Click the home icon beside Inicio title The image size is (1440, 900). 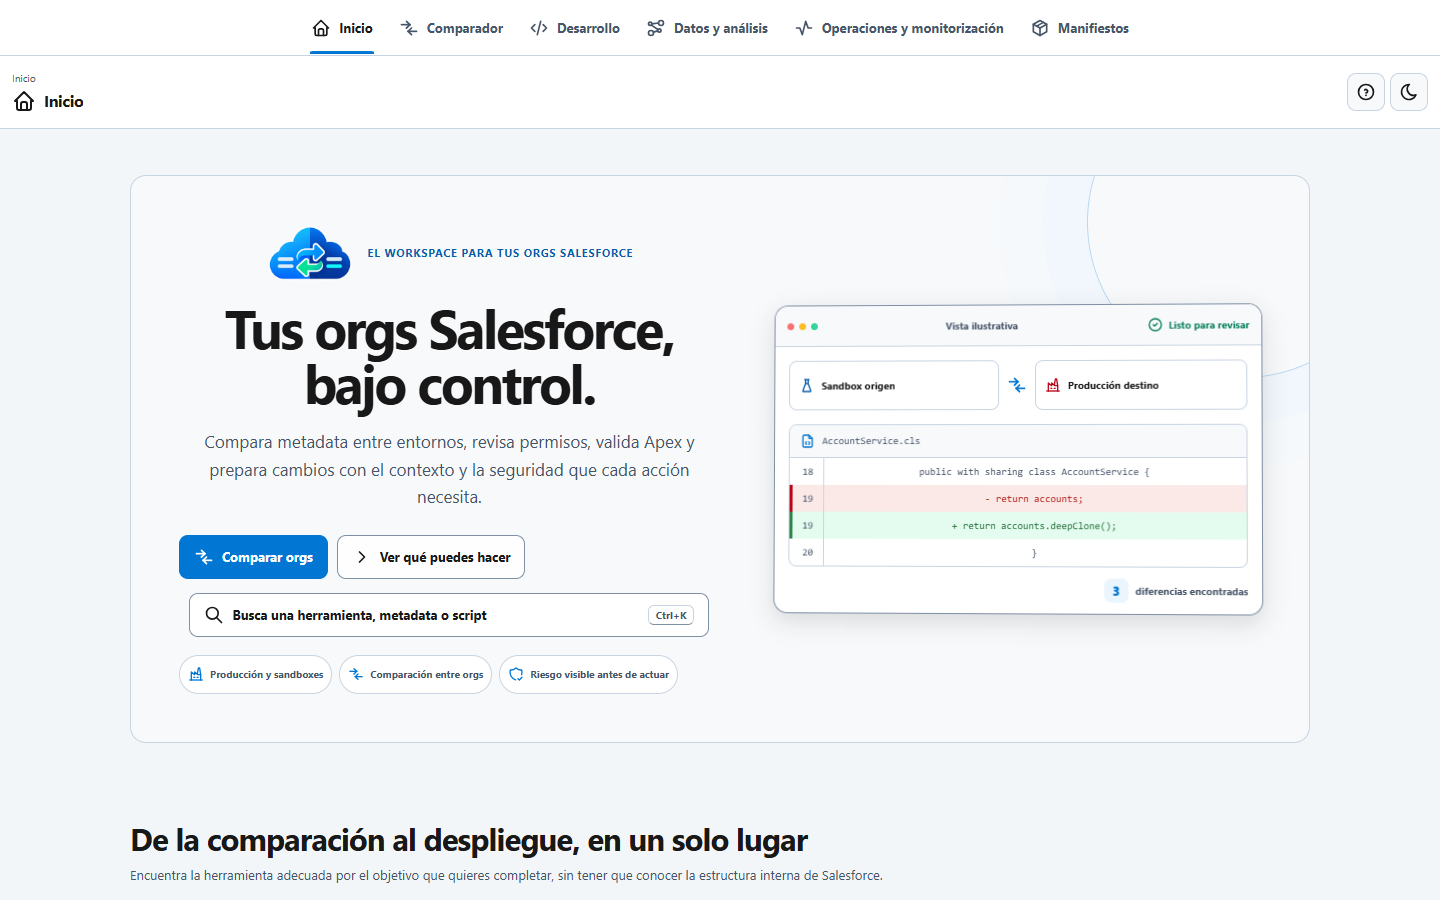coord(24,101)
